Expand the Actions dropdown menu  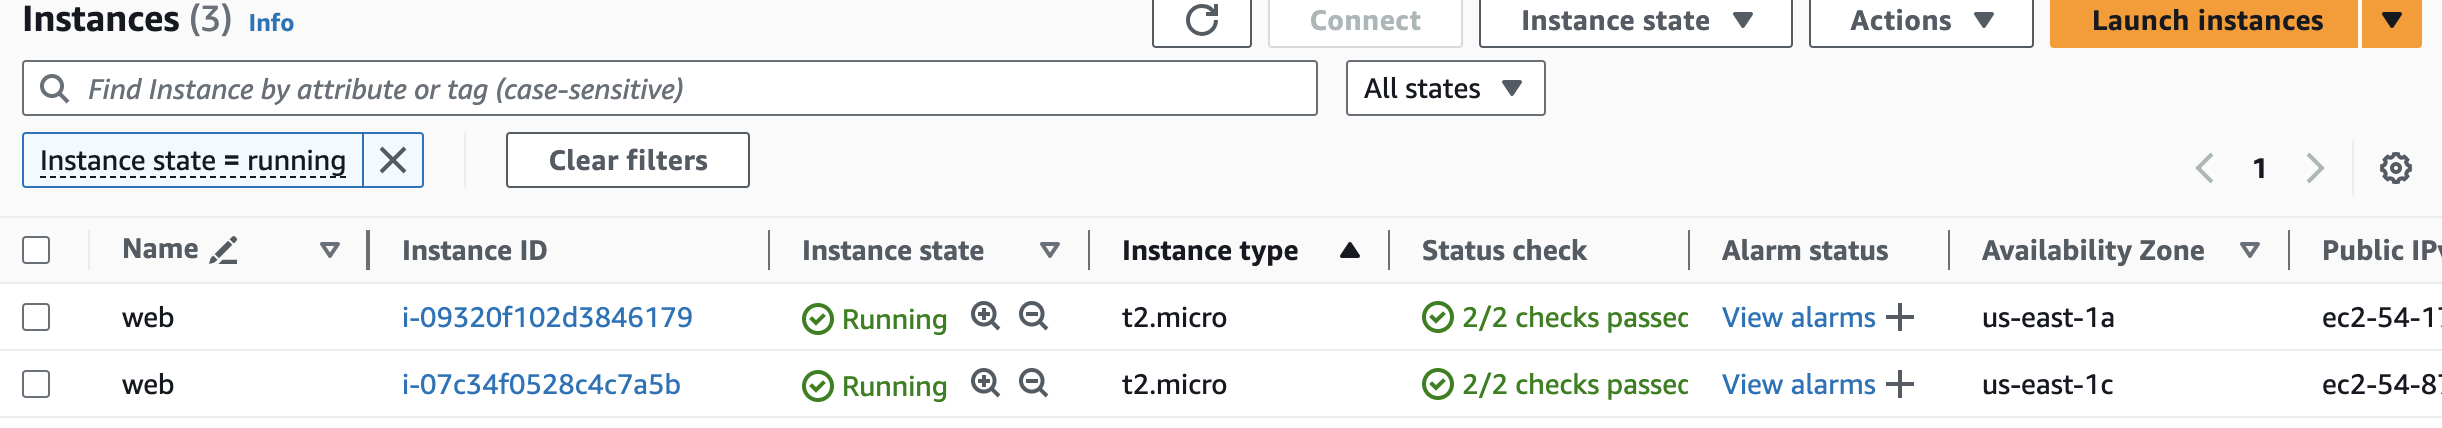coord(1920,21)
